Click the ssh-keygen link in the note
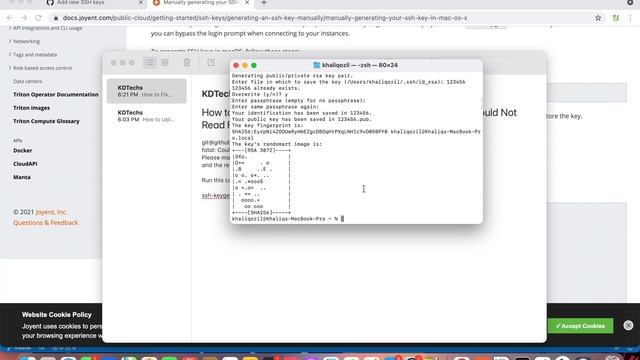This screenshot has width=640, height=360. click(216, 196)
